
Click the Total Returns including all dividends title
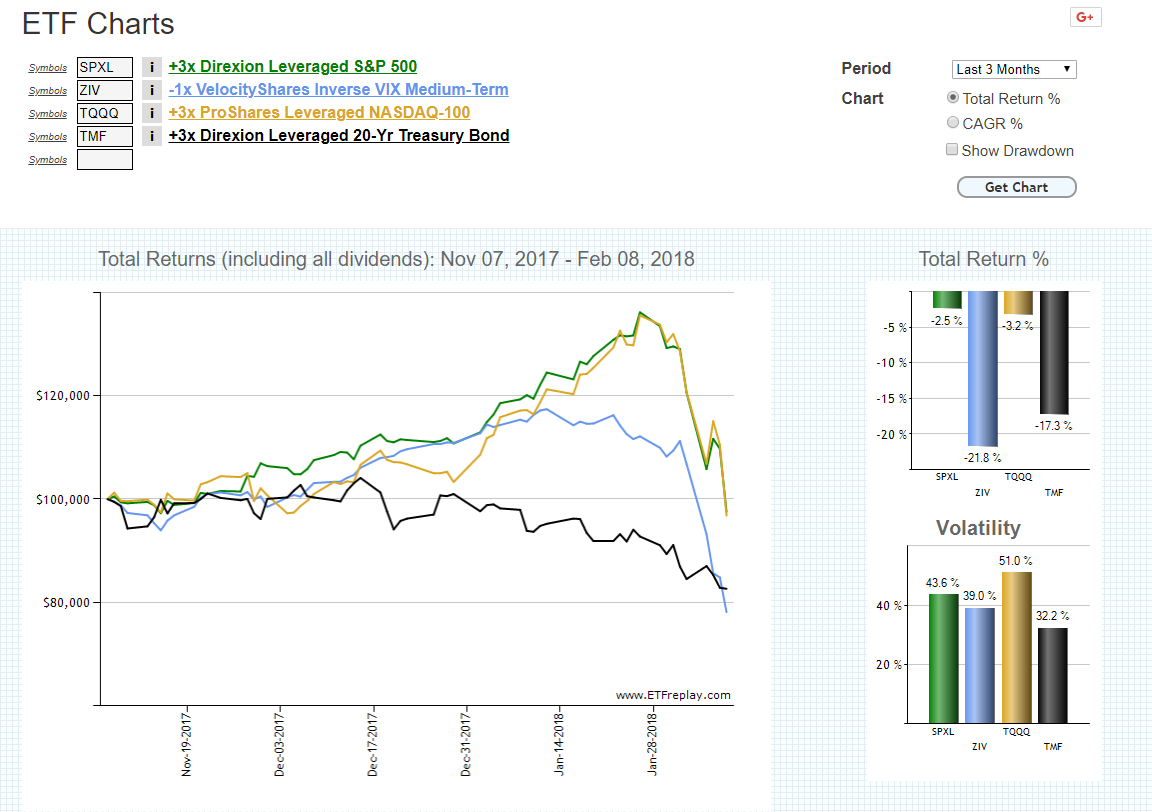397,259
